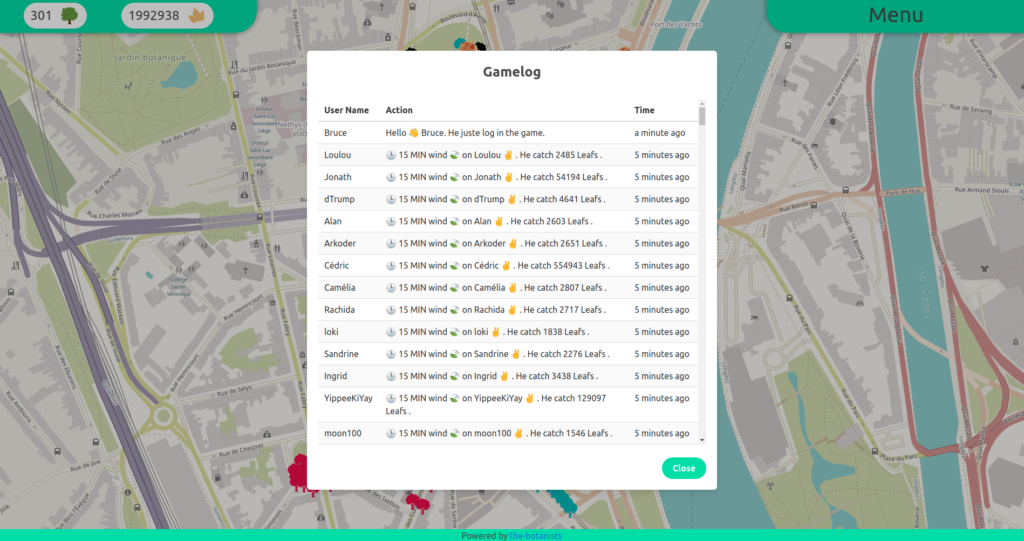Click the teal tree marker on the map
Screen dimensions: 1024x541
[563, 500]
